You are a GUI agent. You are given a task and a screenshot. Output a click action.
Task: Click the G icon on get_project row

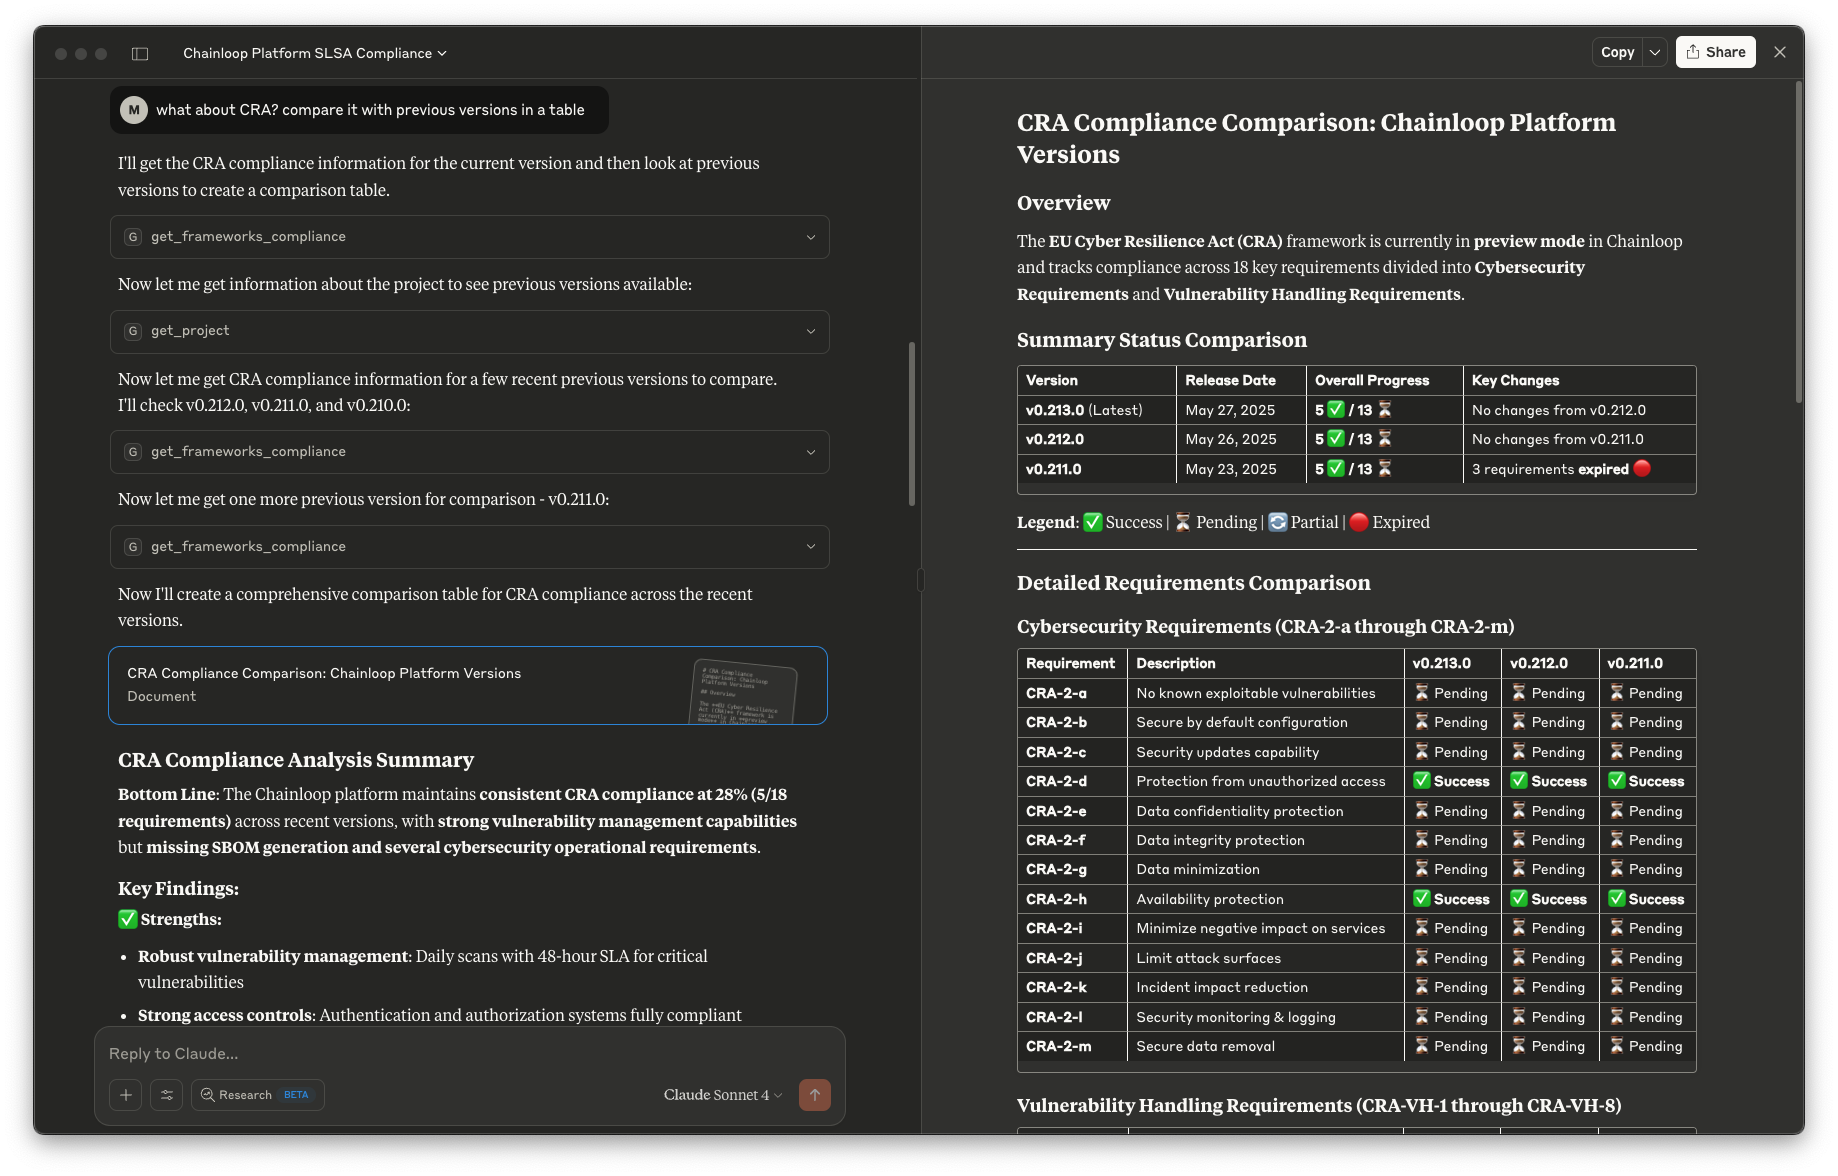click(133, 331)
